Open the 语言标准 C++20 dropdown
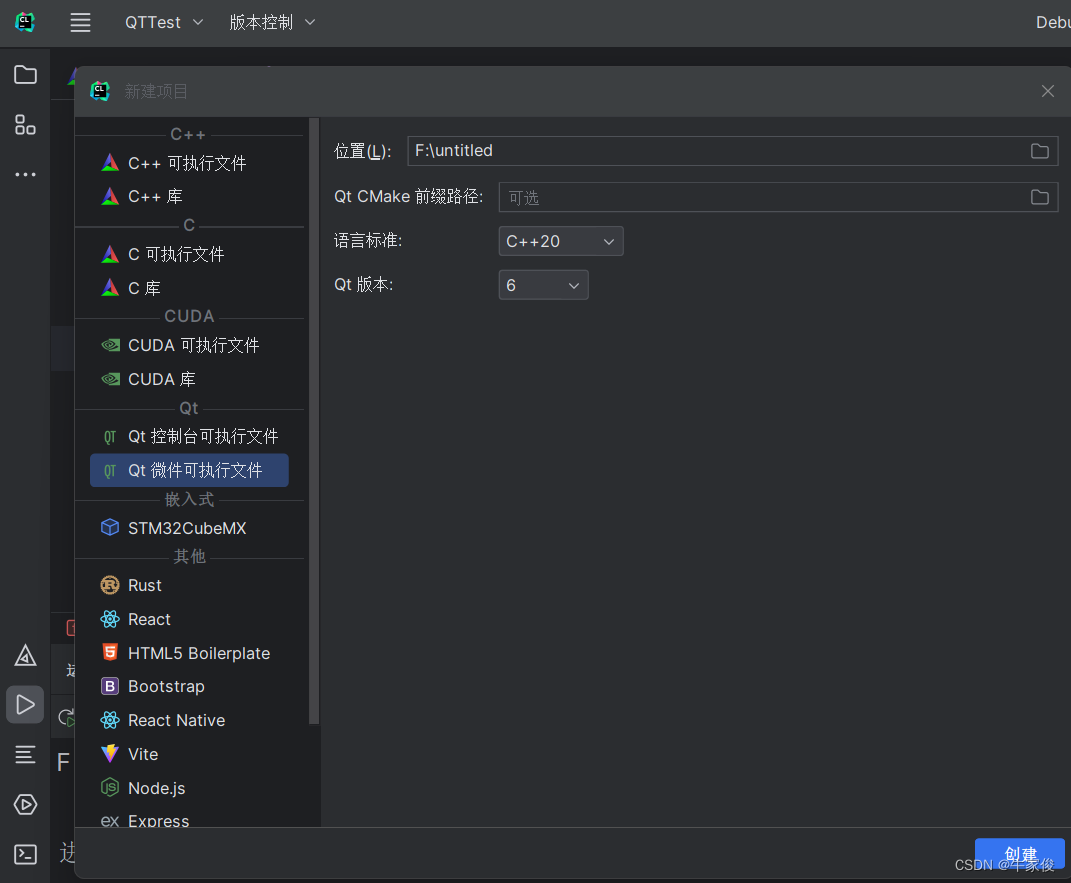 click(561, 241)
